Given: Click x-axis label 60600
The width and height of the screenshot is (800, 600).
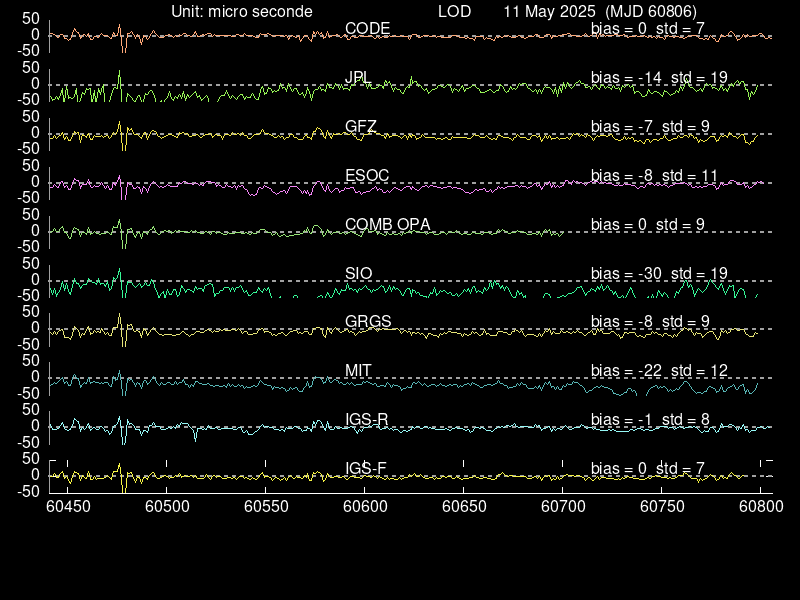Looking at the screenshot, I should click(365, 507).
